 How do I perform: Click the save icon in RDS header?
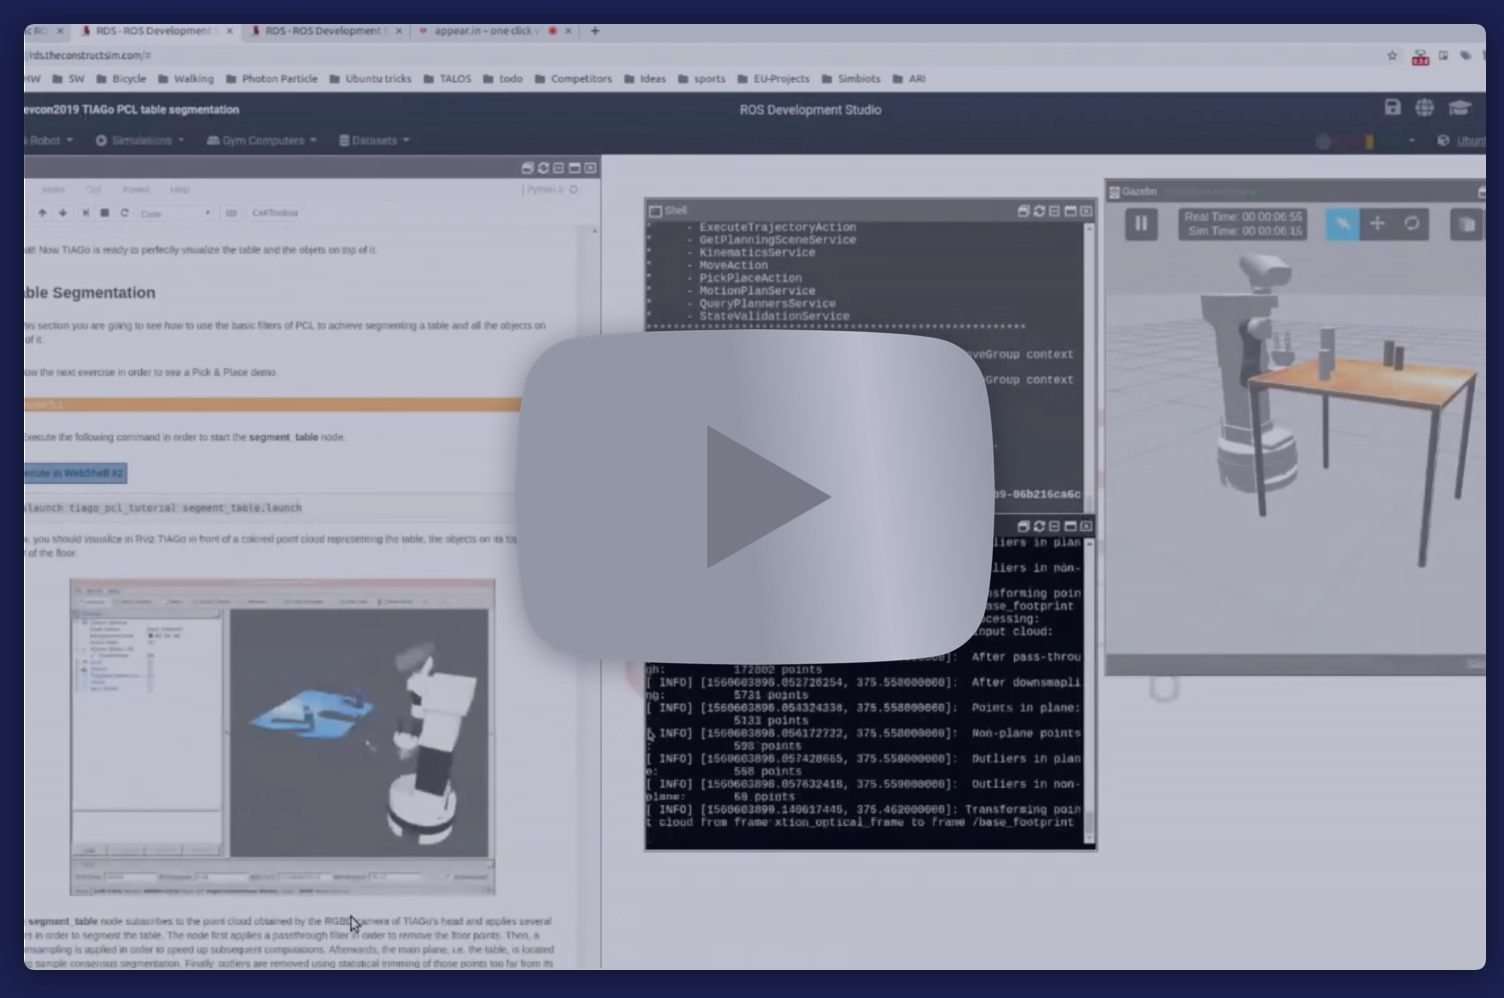click(1392, 107)
